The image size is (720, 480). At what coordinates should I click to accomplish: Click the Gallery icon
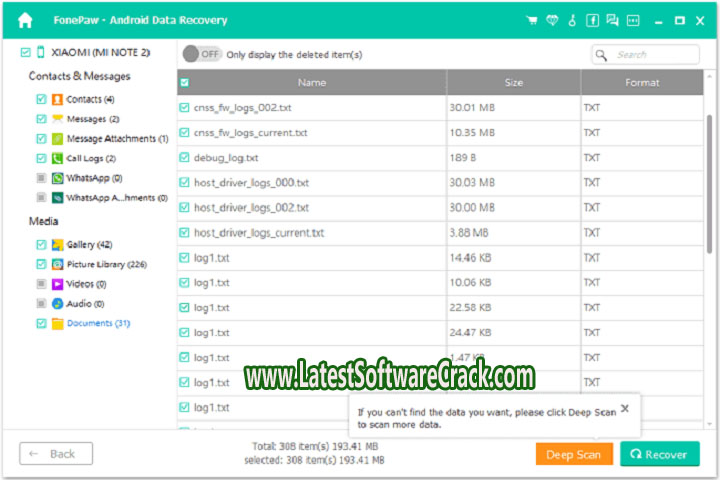click(x=57, y=245)
